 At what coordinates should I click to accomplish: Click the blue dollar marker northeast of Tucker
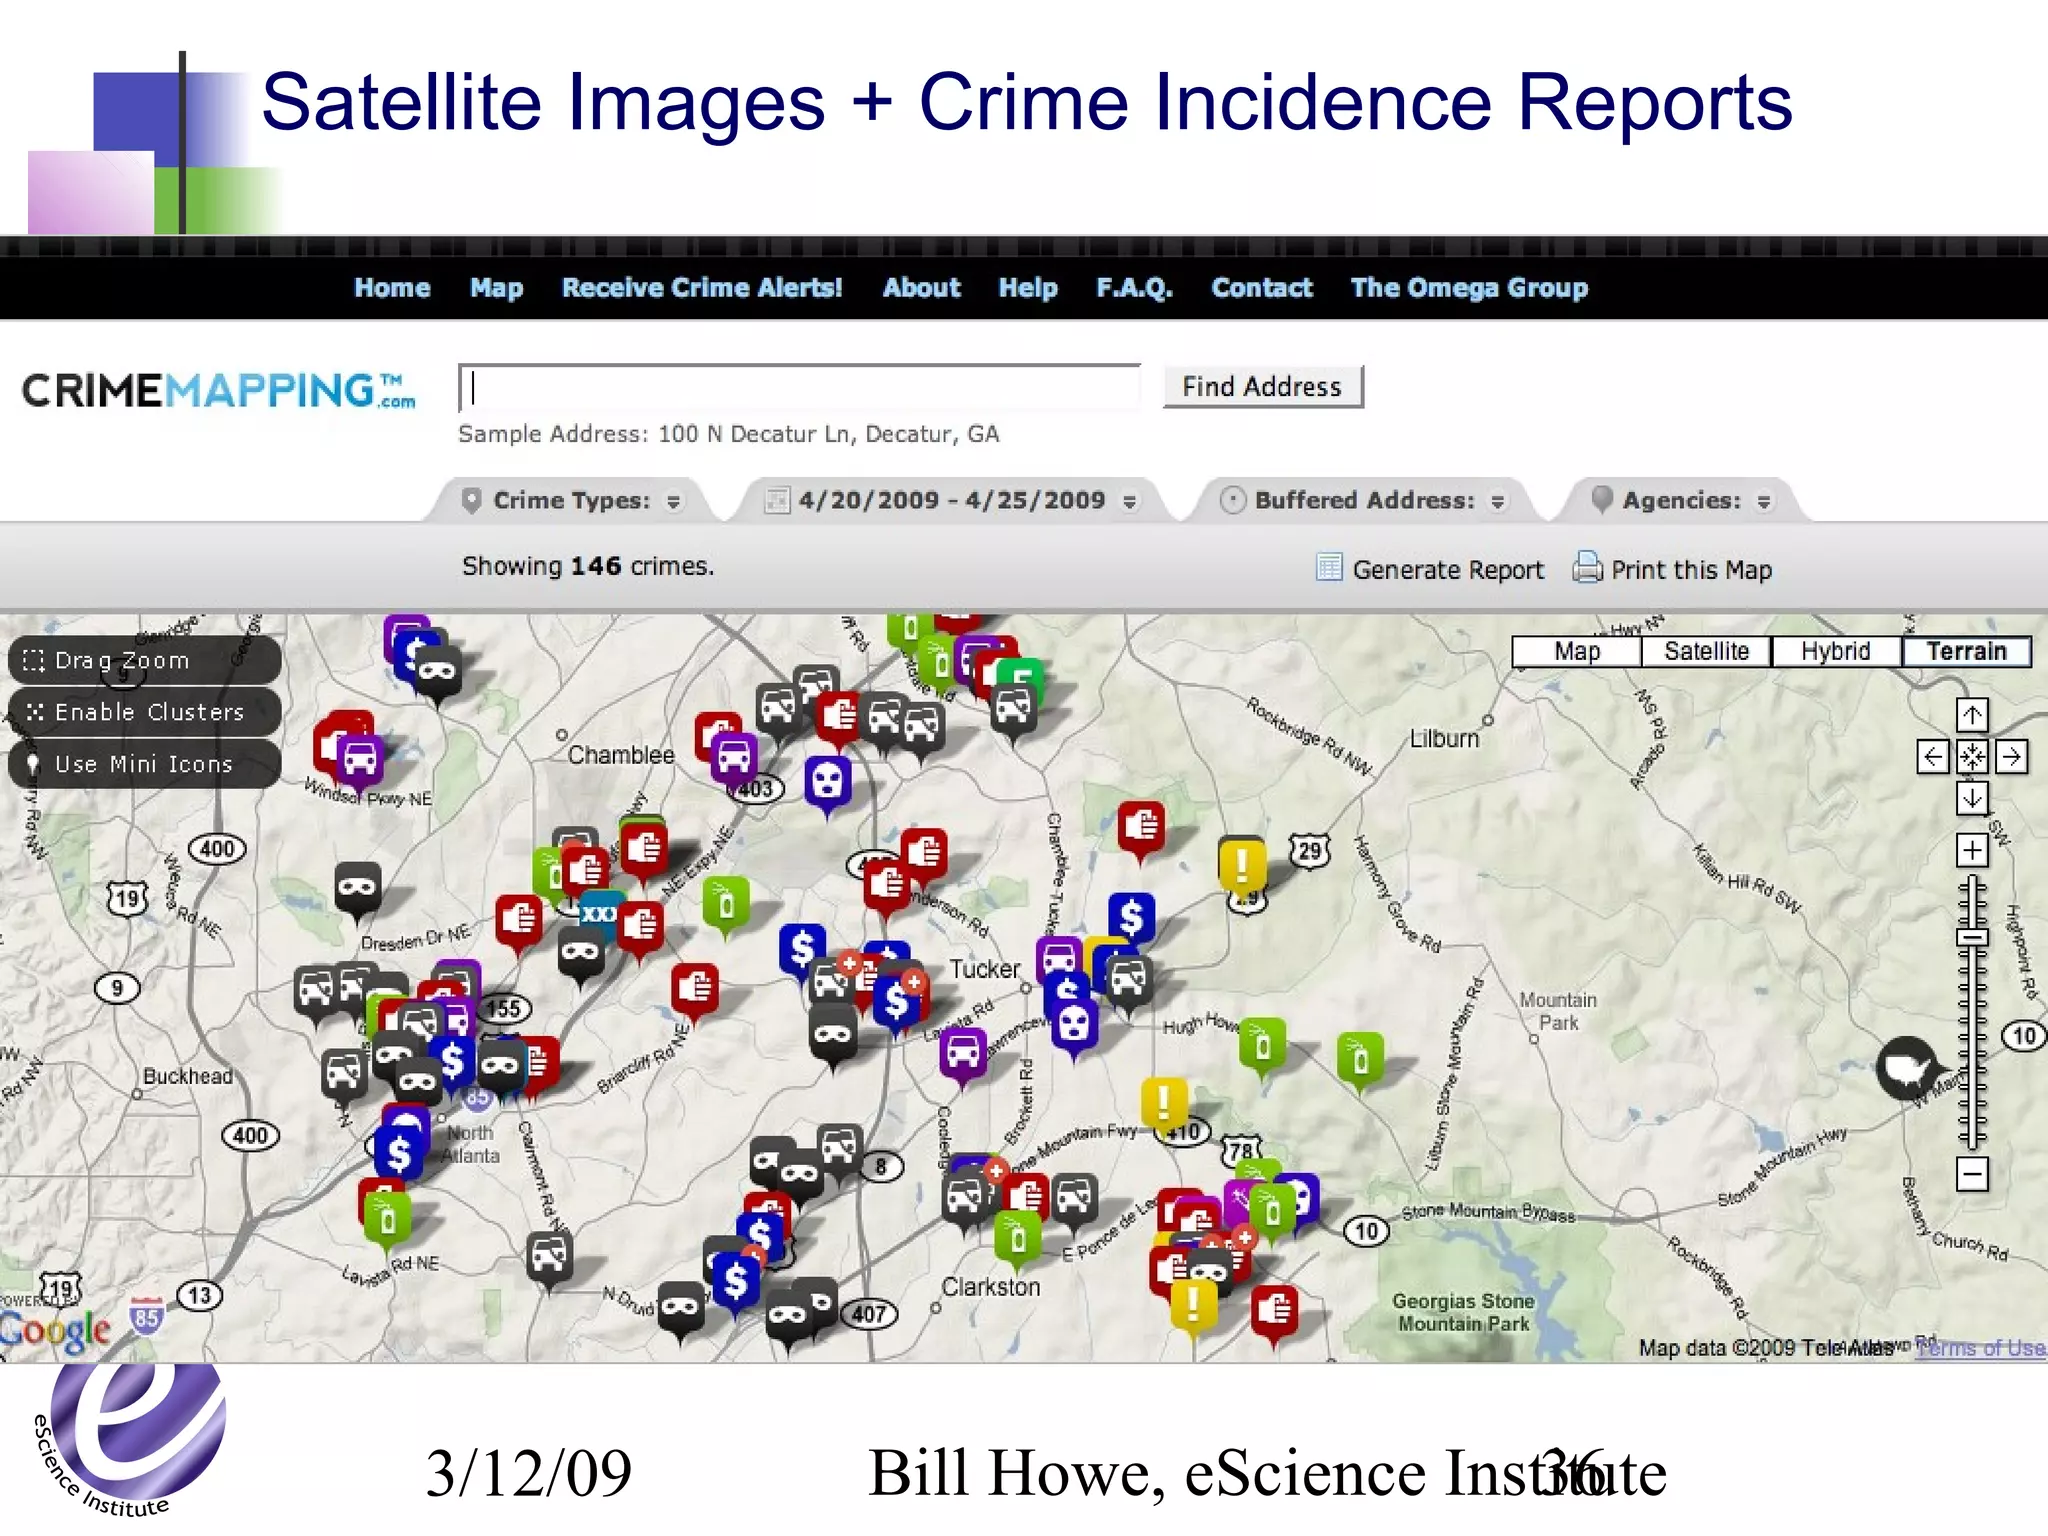(x=1131, y=917)
